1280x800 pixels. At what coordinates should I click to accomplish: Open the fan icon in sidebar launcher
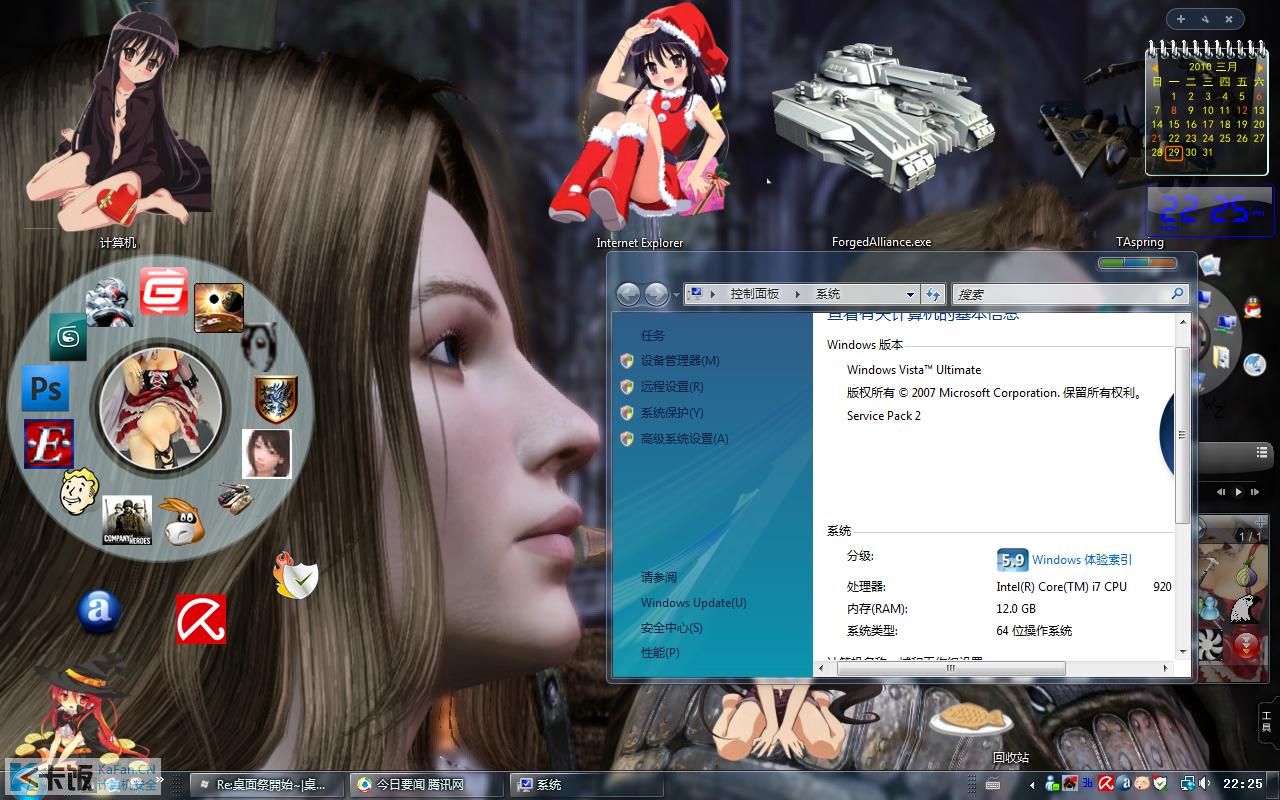point(1209,644)
